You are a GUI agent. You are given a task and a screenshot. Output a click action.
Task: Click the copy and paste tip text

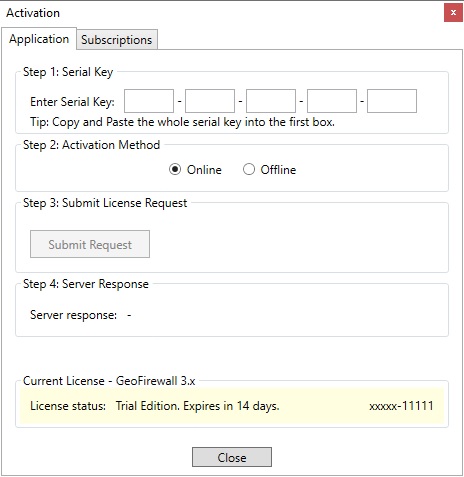point(182,122)
